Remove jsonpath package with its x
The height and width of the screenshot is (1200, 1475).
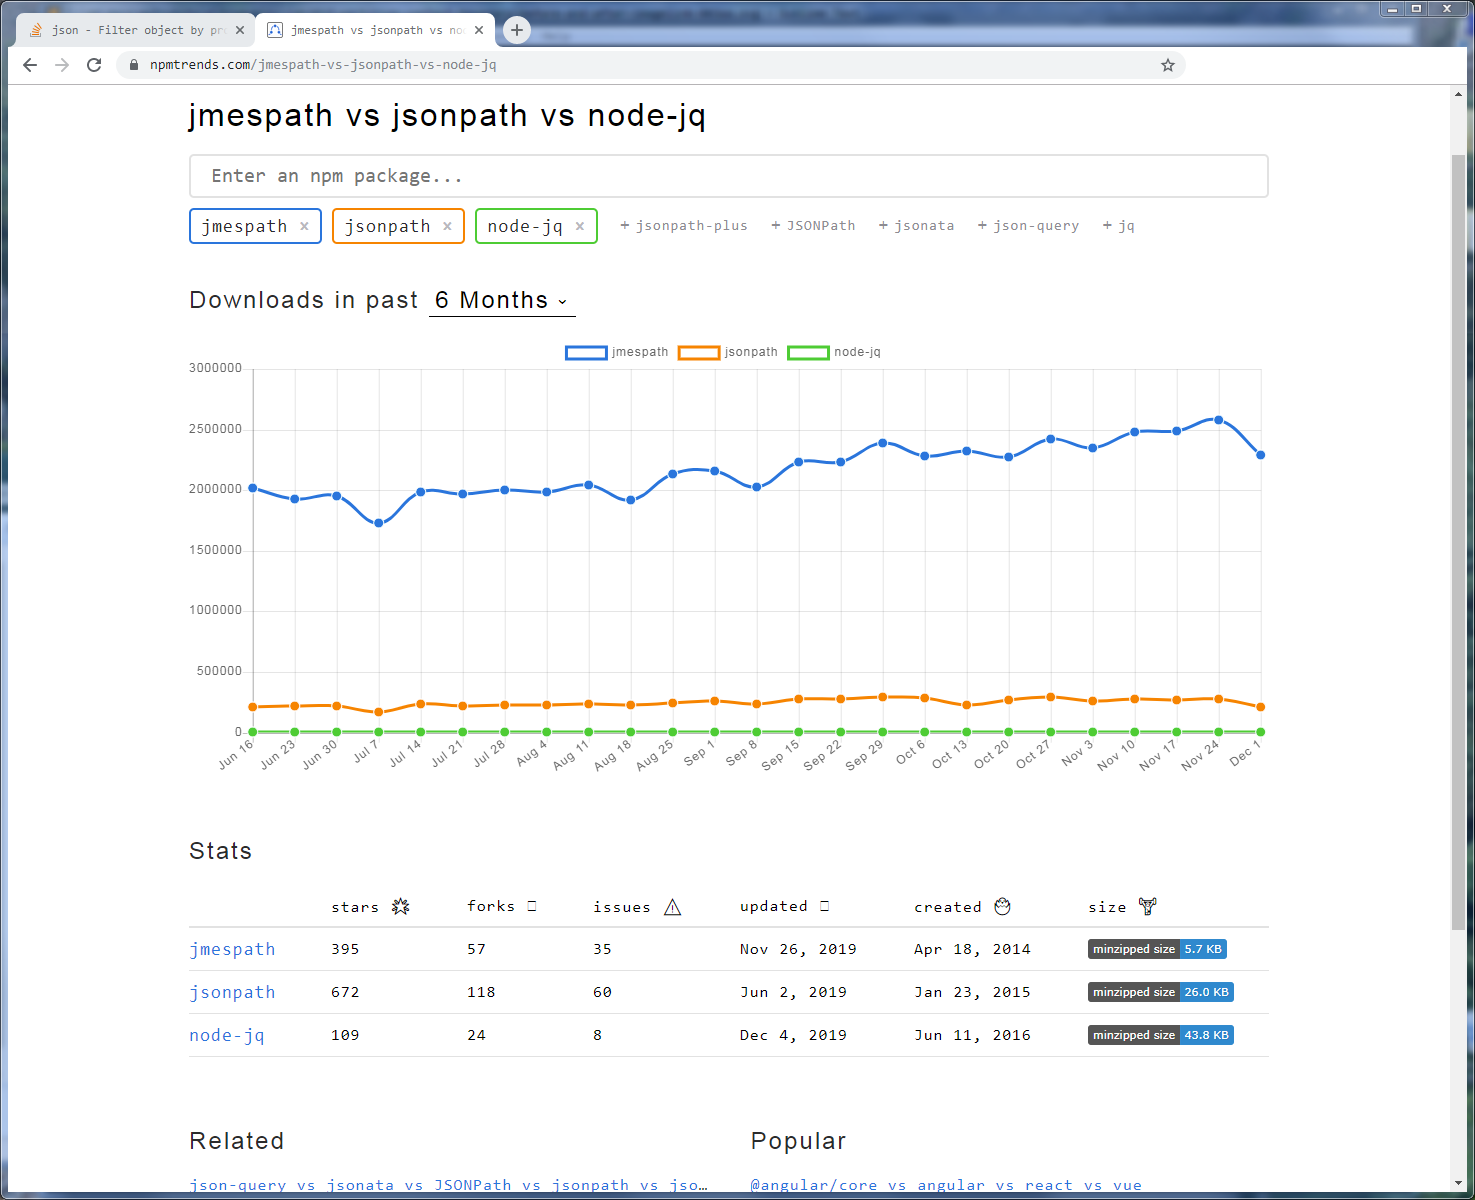[447, 226]
